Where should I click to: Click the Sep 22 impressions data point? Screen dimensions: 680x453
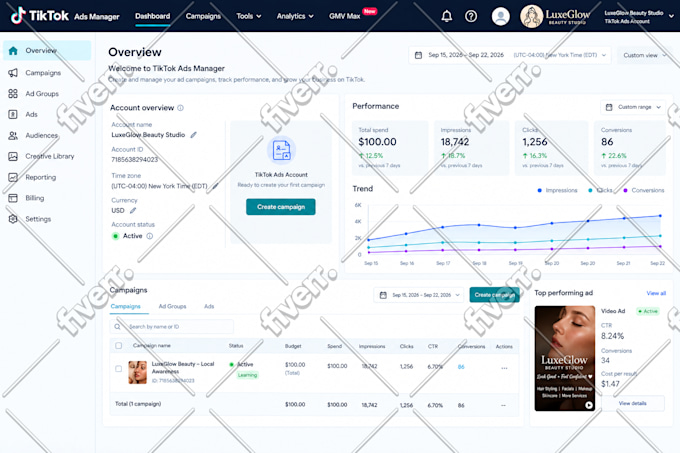tap(660, 215)
